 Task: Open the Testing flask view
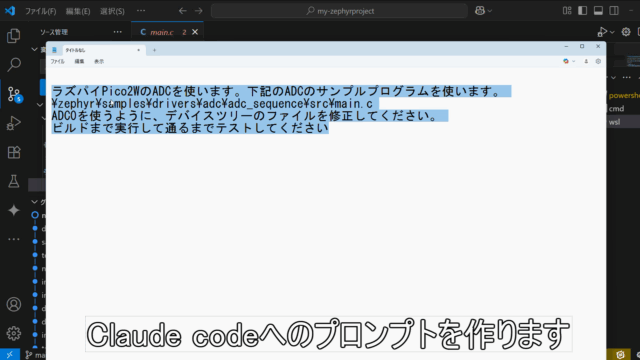[x=13, y=181]
